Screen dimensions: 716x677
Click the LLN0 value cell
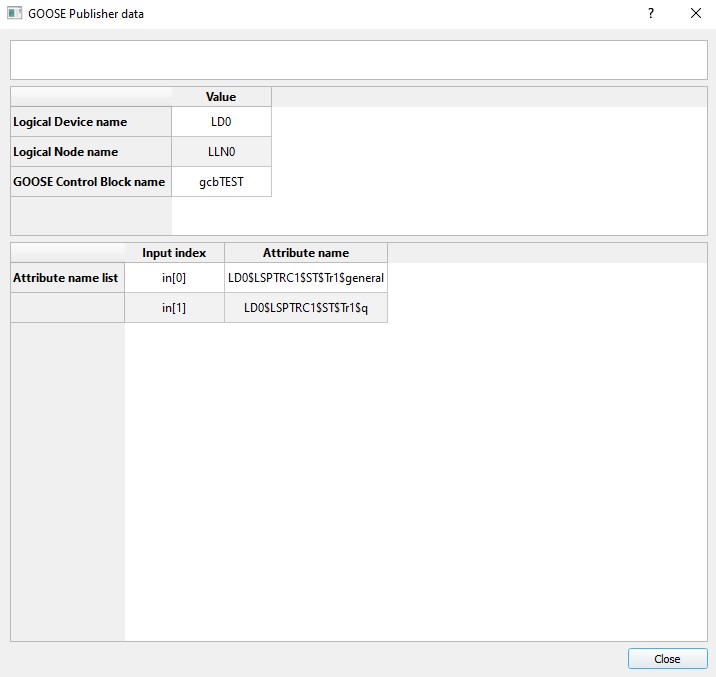click(x=221, y=152)
